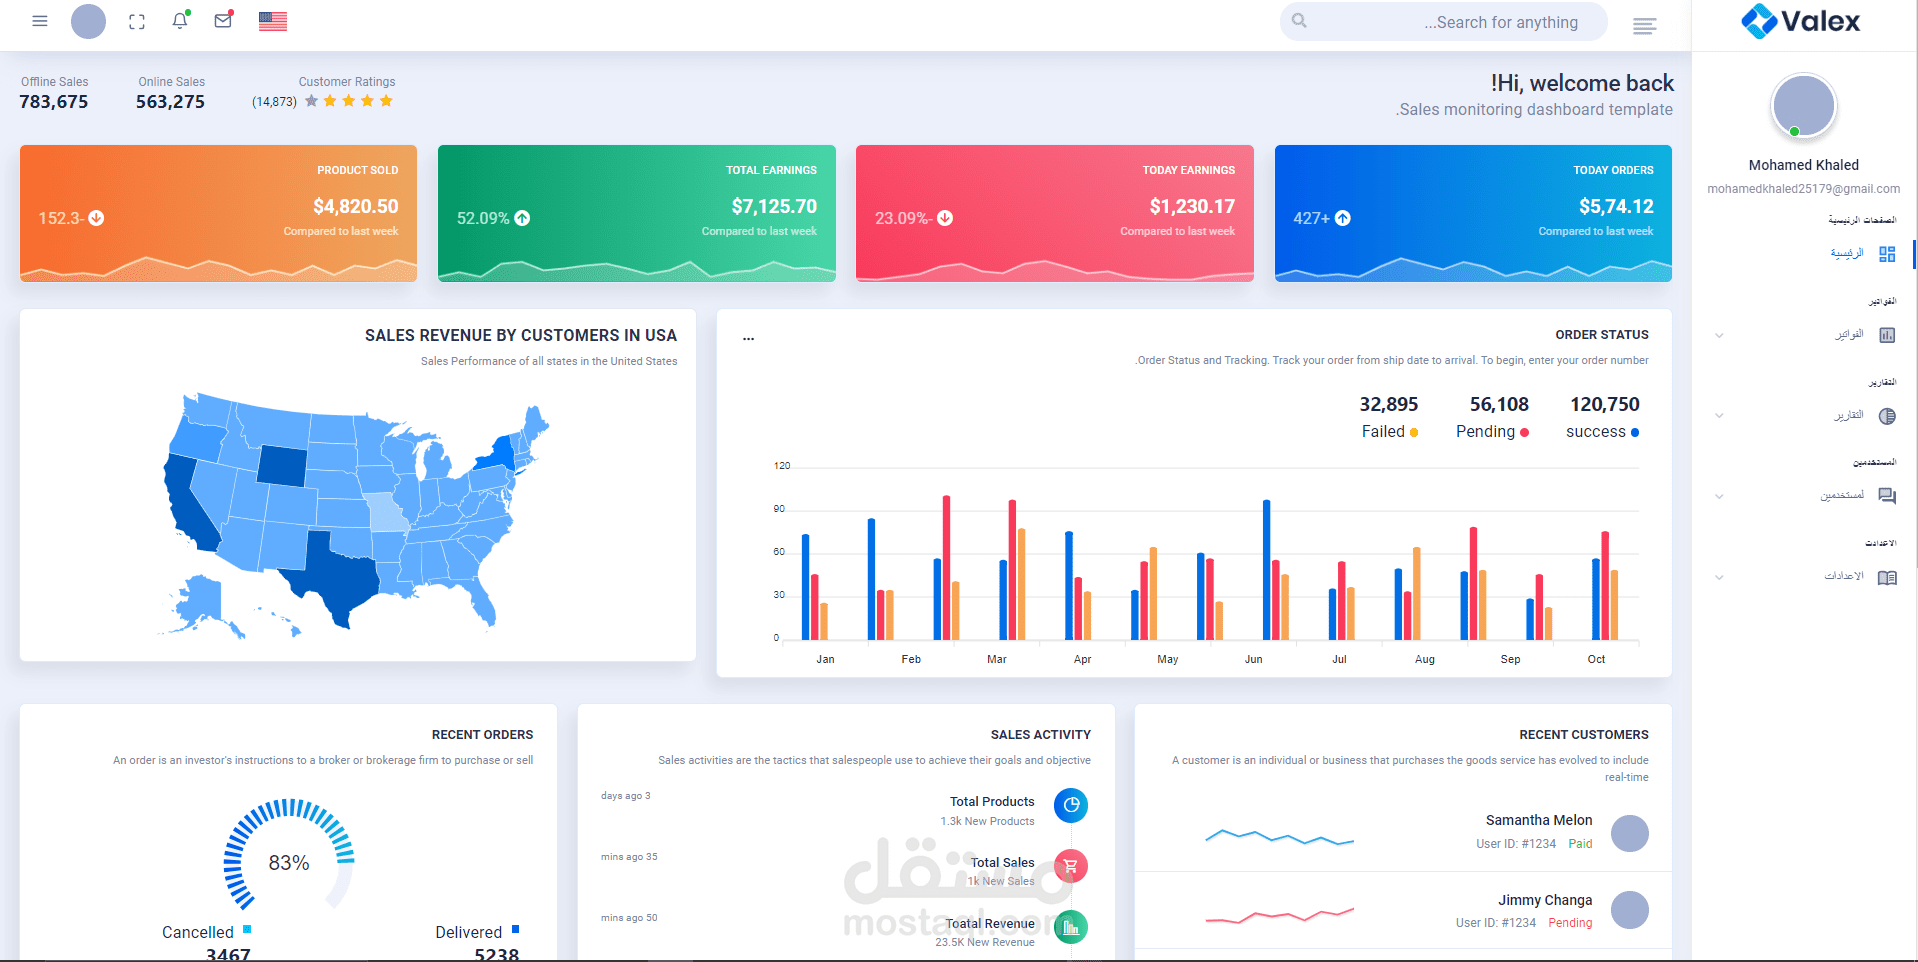Screen dimensions: 1918x962
Task: Click the Today Earnings card
Action: 1055,213
